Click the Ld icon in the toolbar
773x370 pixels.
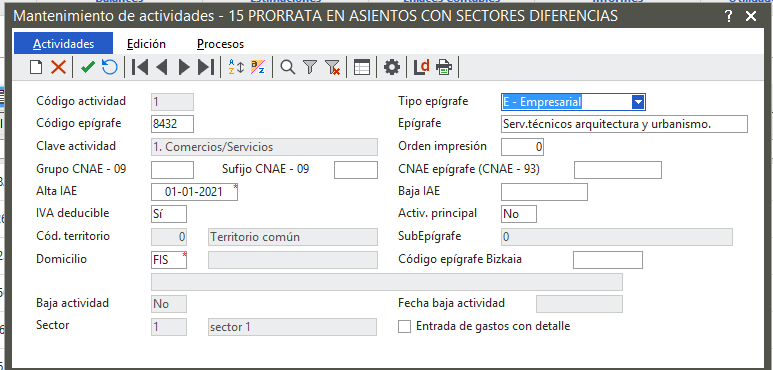pyautogui.click(x=422, y=67)
